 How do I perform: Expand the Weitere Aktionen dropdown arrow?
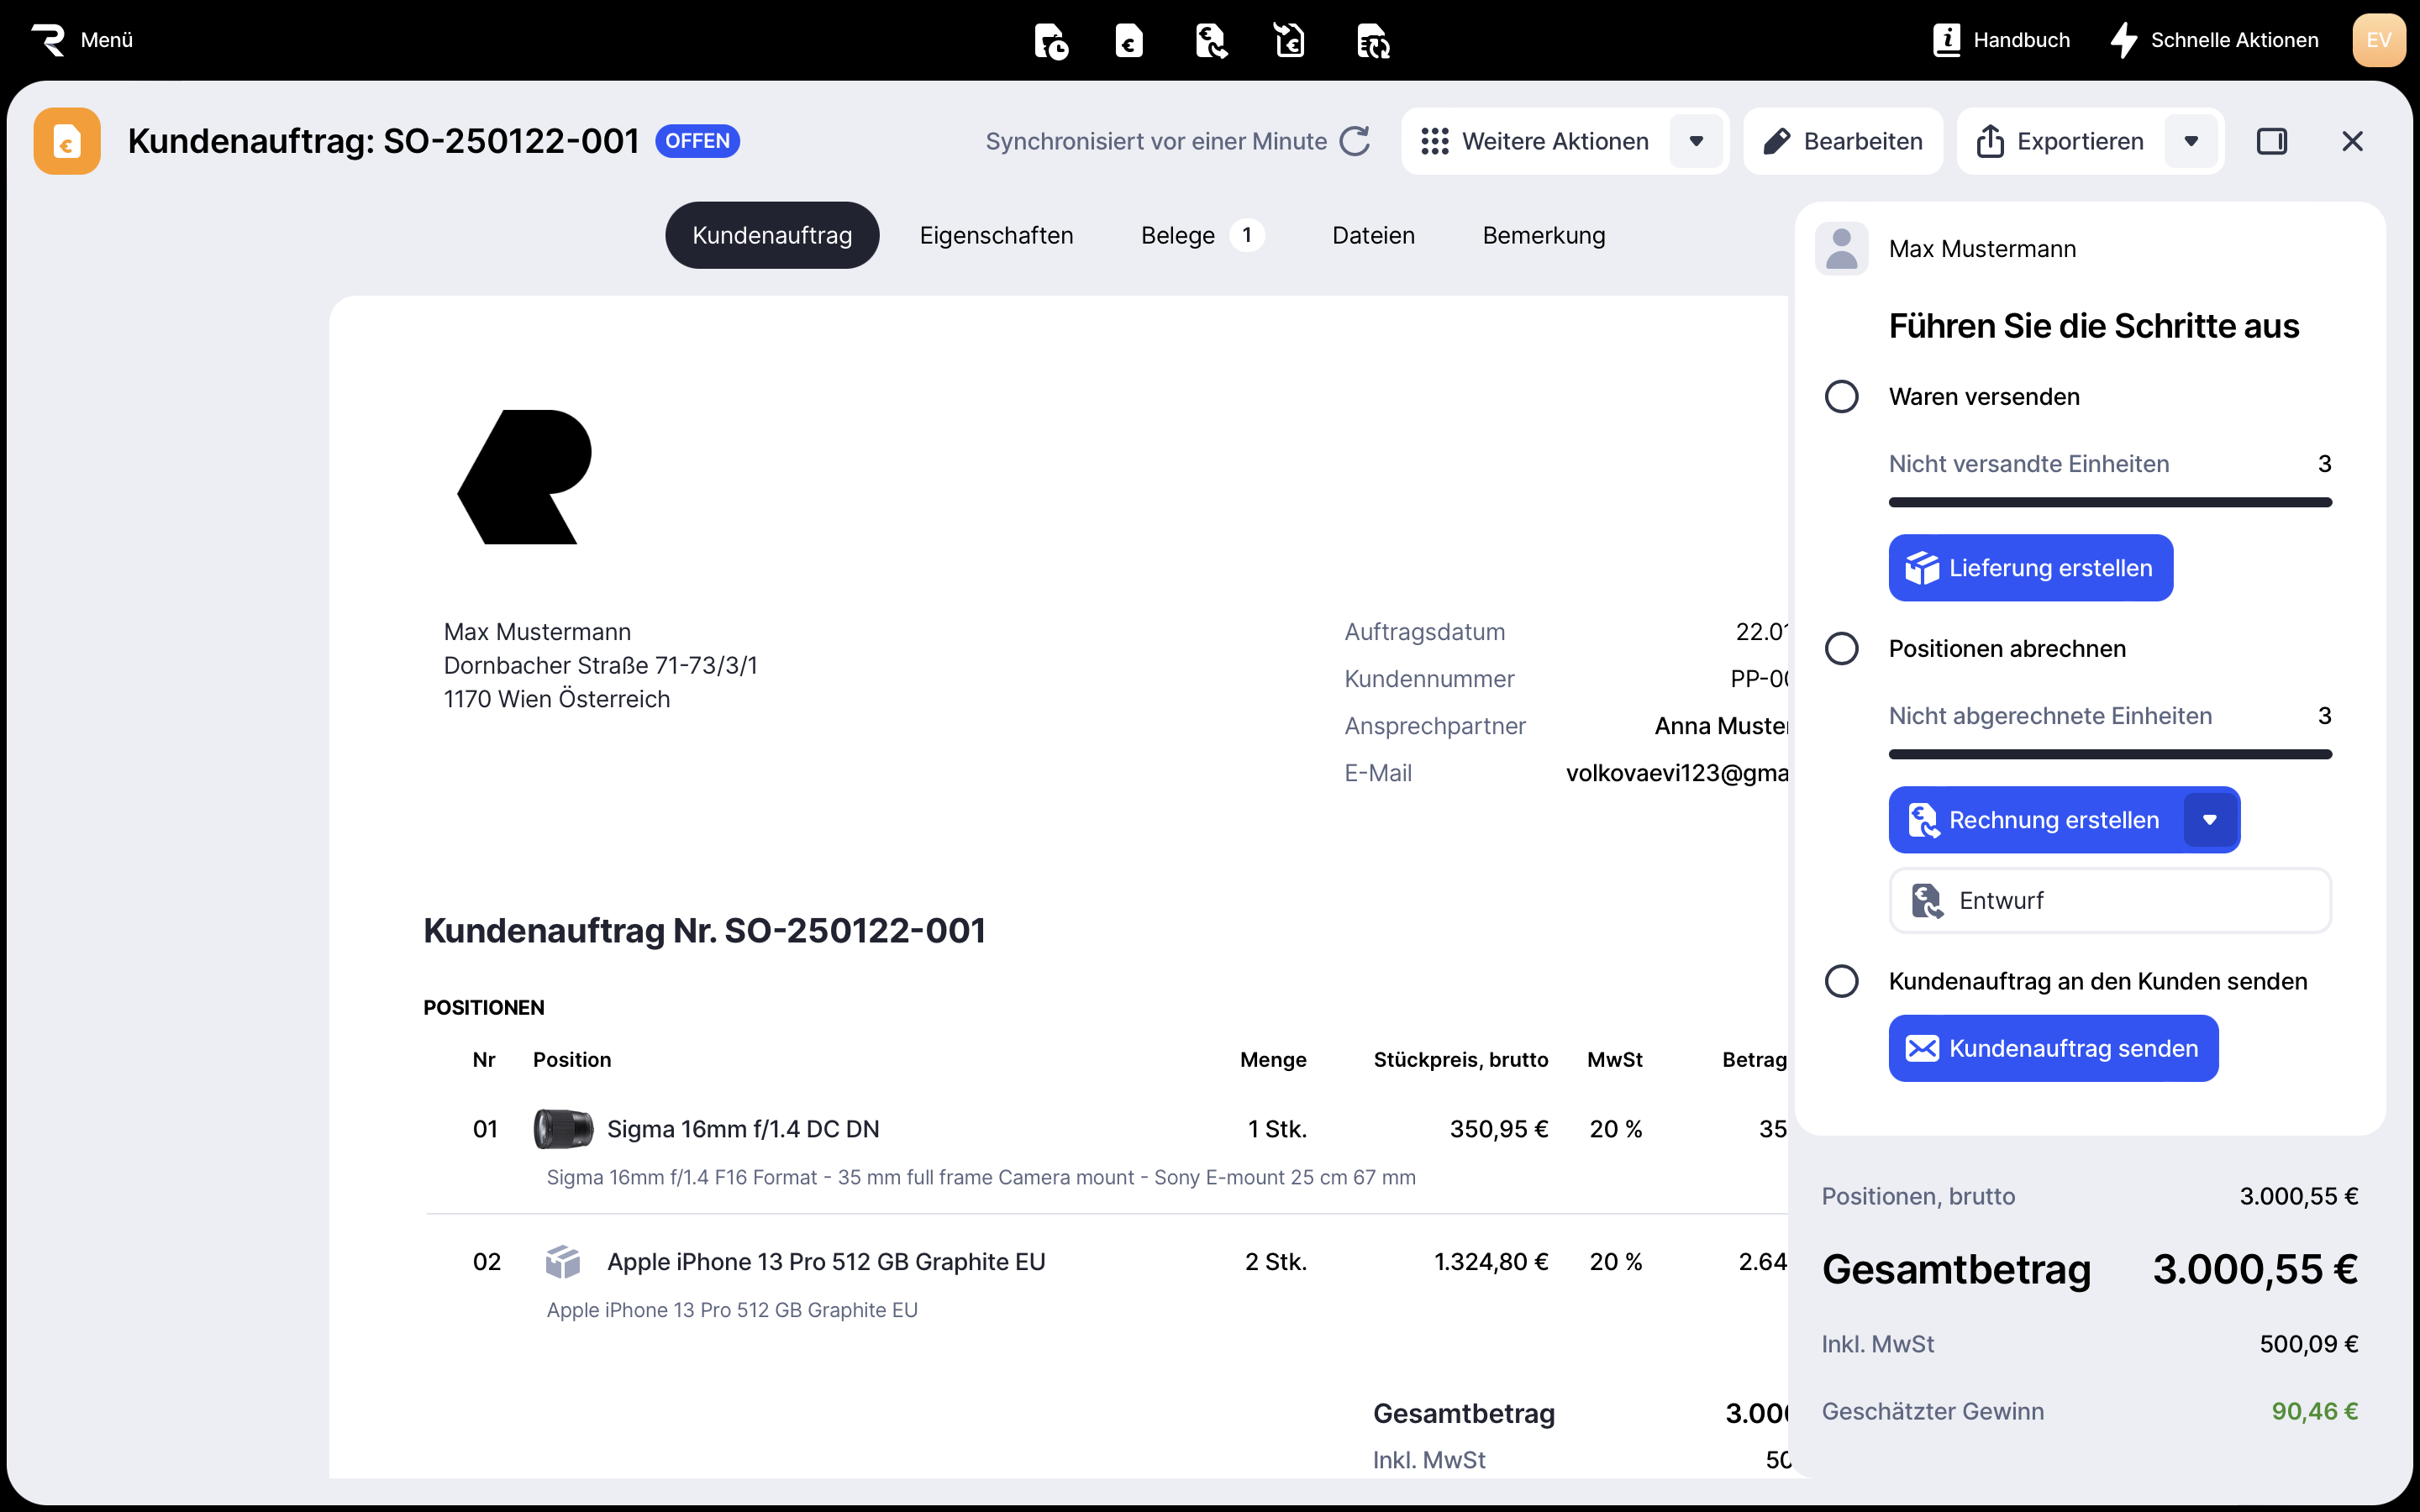click(x=1696, y=141)
